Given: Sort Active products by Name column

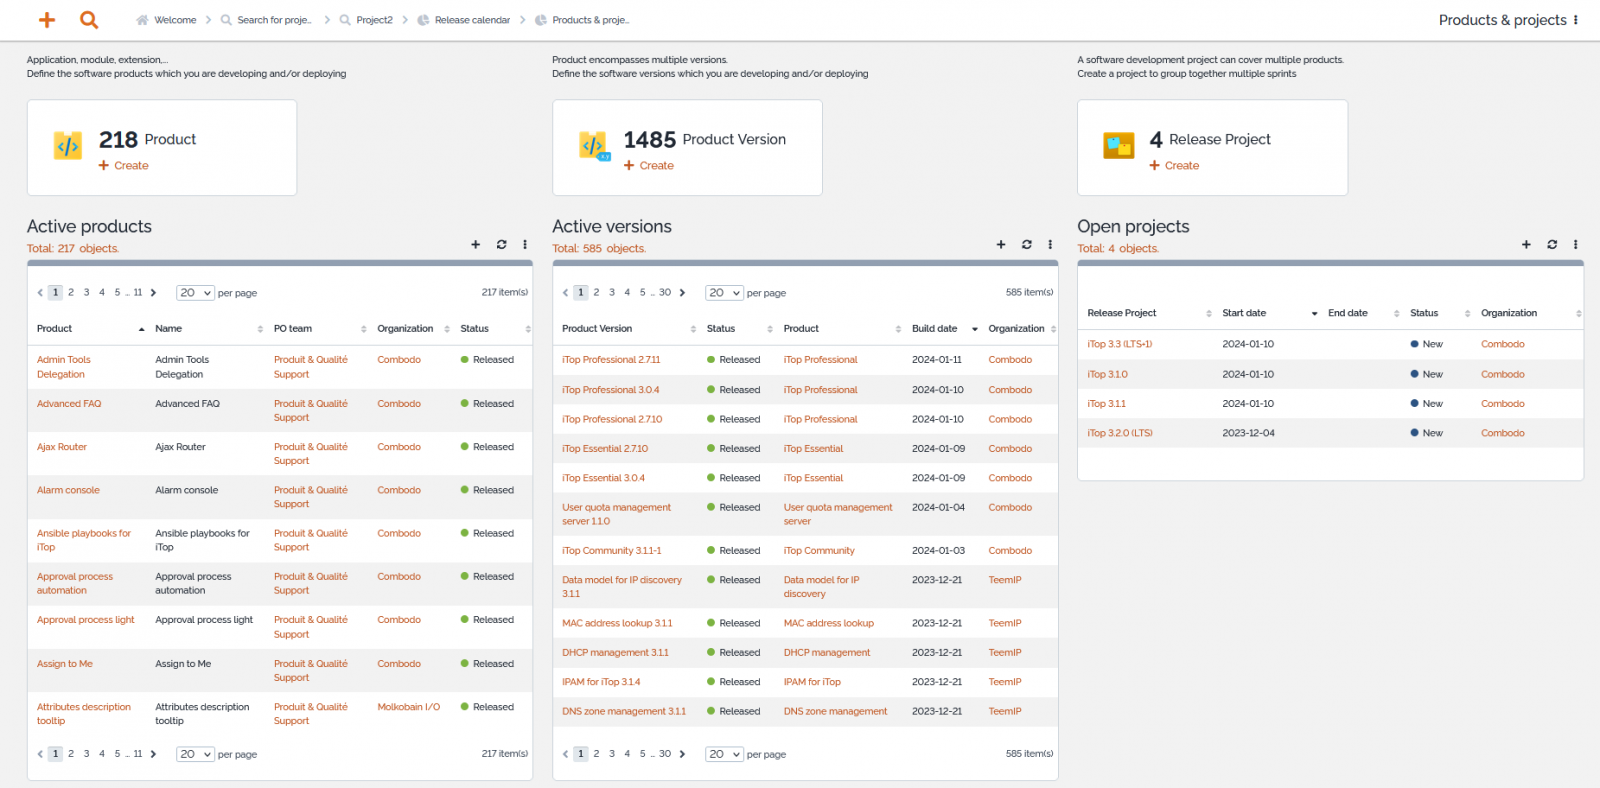Looking at the screenshot, I should (208, 329).
